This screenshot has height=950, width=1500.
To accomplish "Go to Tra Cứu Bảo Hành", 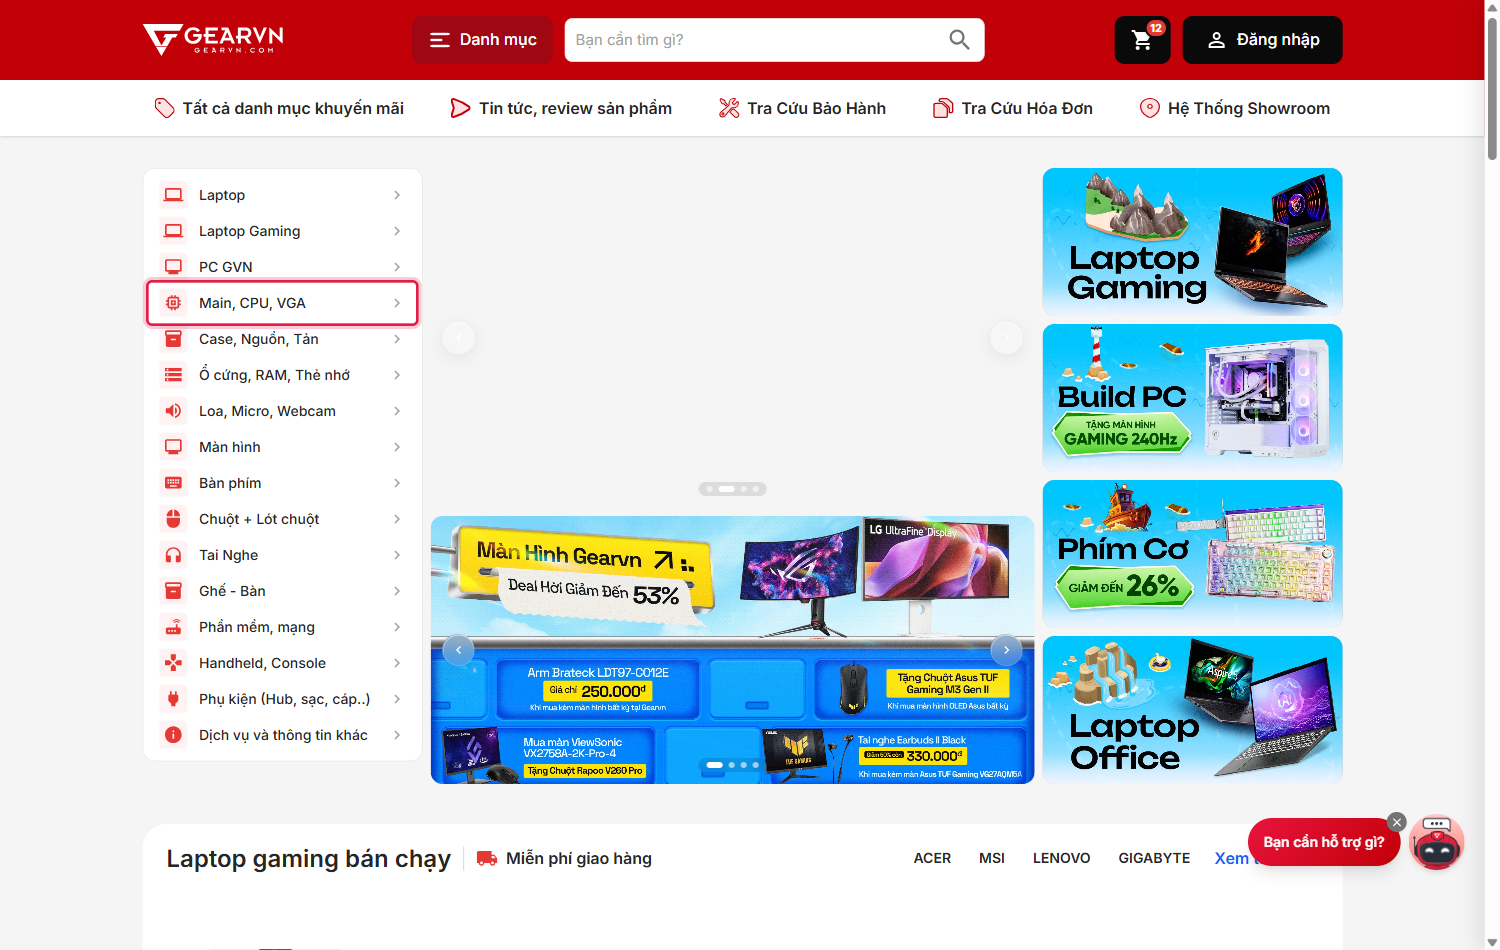I will (802, 108).
